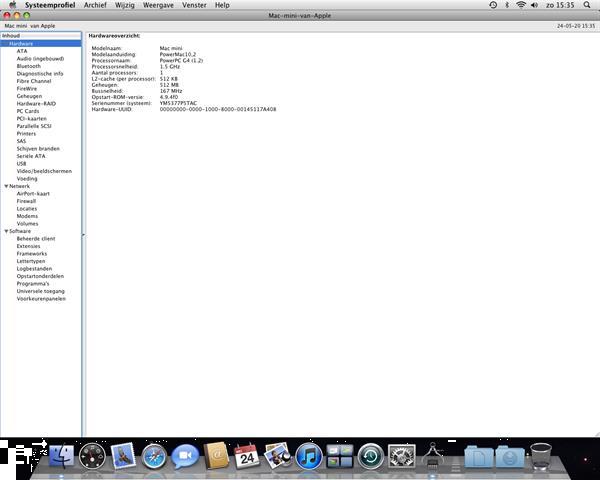Select Audio (ingebouwd) item

click(40, 59)
